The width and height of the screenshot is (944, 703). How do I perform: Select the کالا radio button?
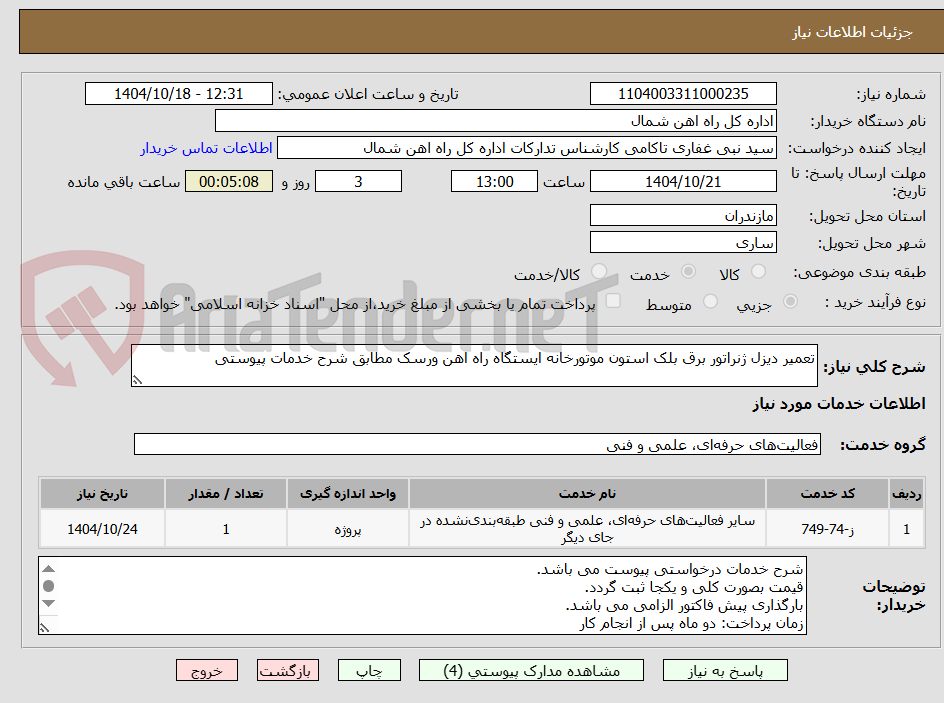coord(759,271)
